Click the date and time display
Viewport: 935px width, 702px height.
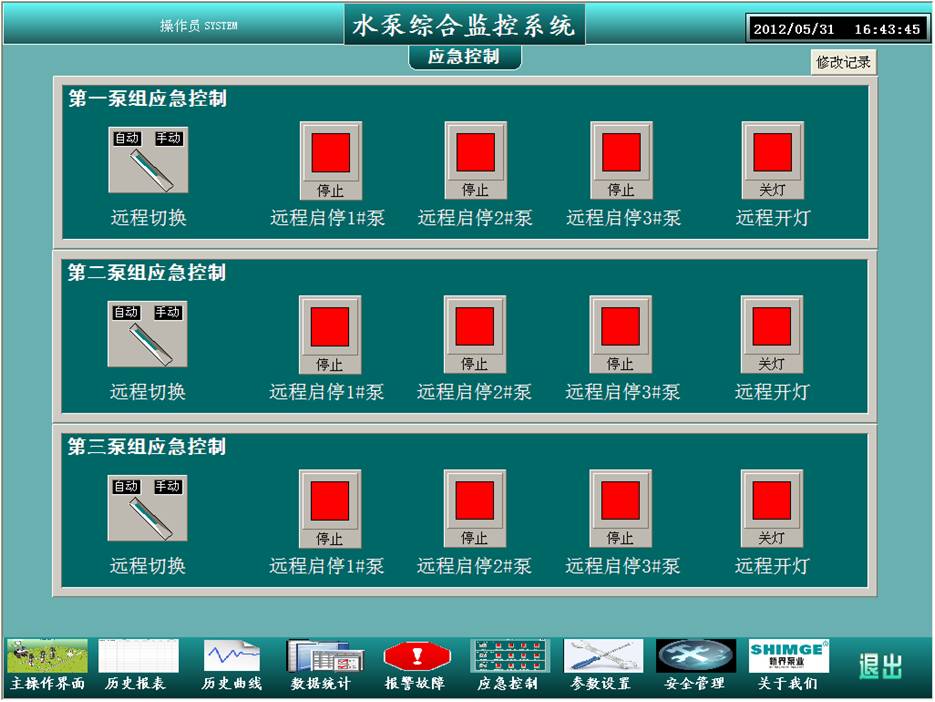tap(836, 29)
